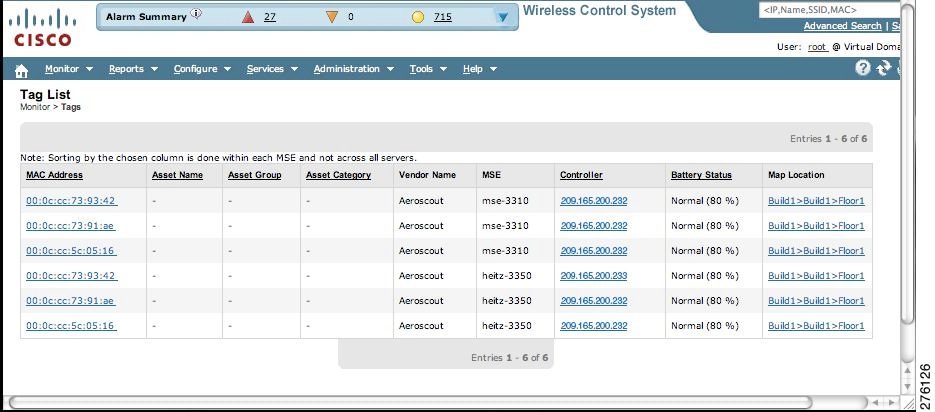Image resolution: width=935 pixels, height=412 pixels.
Task: Click the Tags breadcrumb text
Action: point(70,107)
